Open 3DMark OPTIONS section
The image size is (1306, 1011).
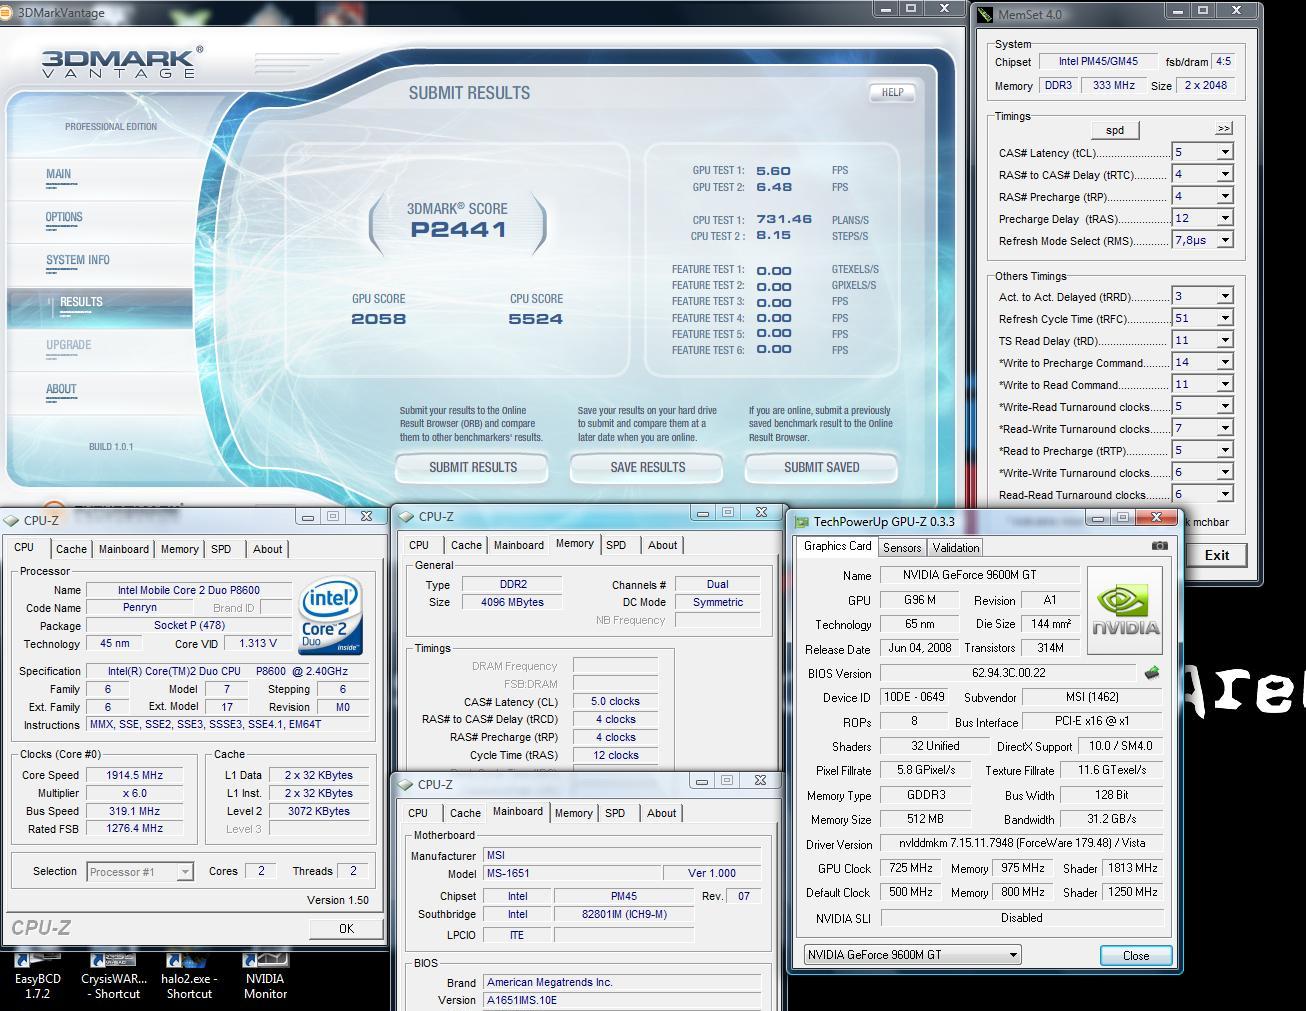[x=64, y=217]
